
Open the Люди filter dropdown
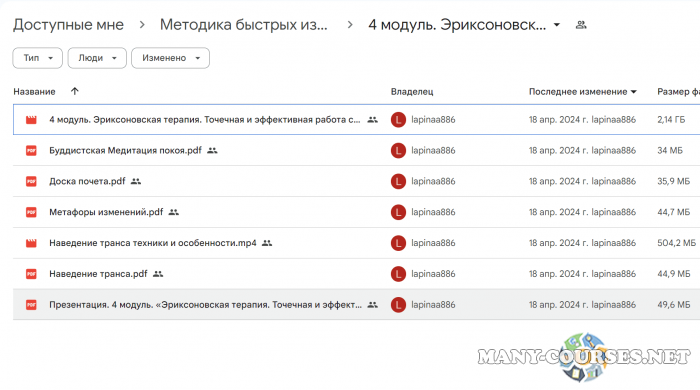point(97,58)
